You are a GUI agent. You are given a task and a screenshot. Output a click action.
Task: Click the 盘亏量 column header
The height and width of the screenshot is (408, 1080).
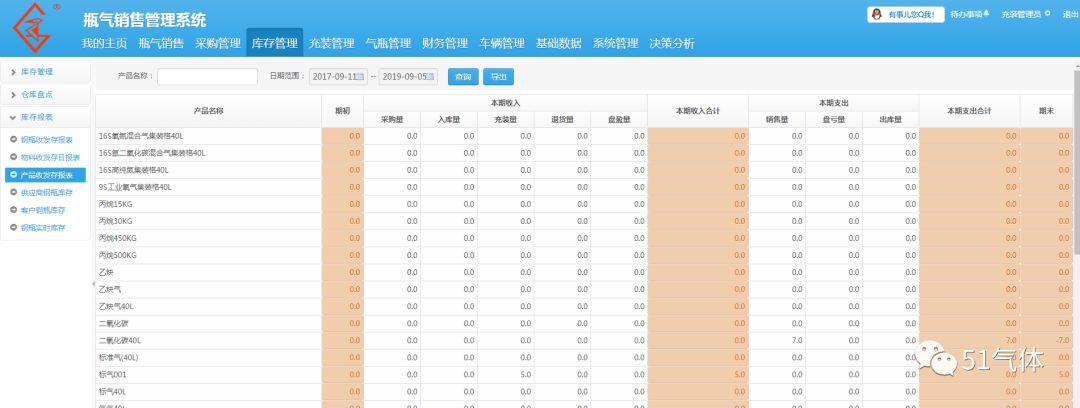(x=833, y=119)
